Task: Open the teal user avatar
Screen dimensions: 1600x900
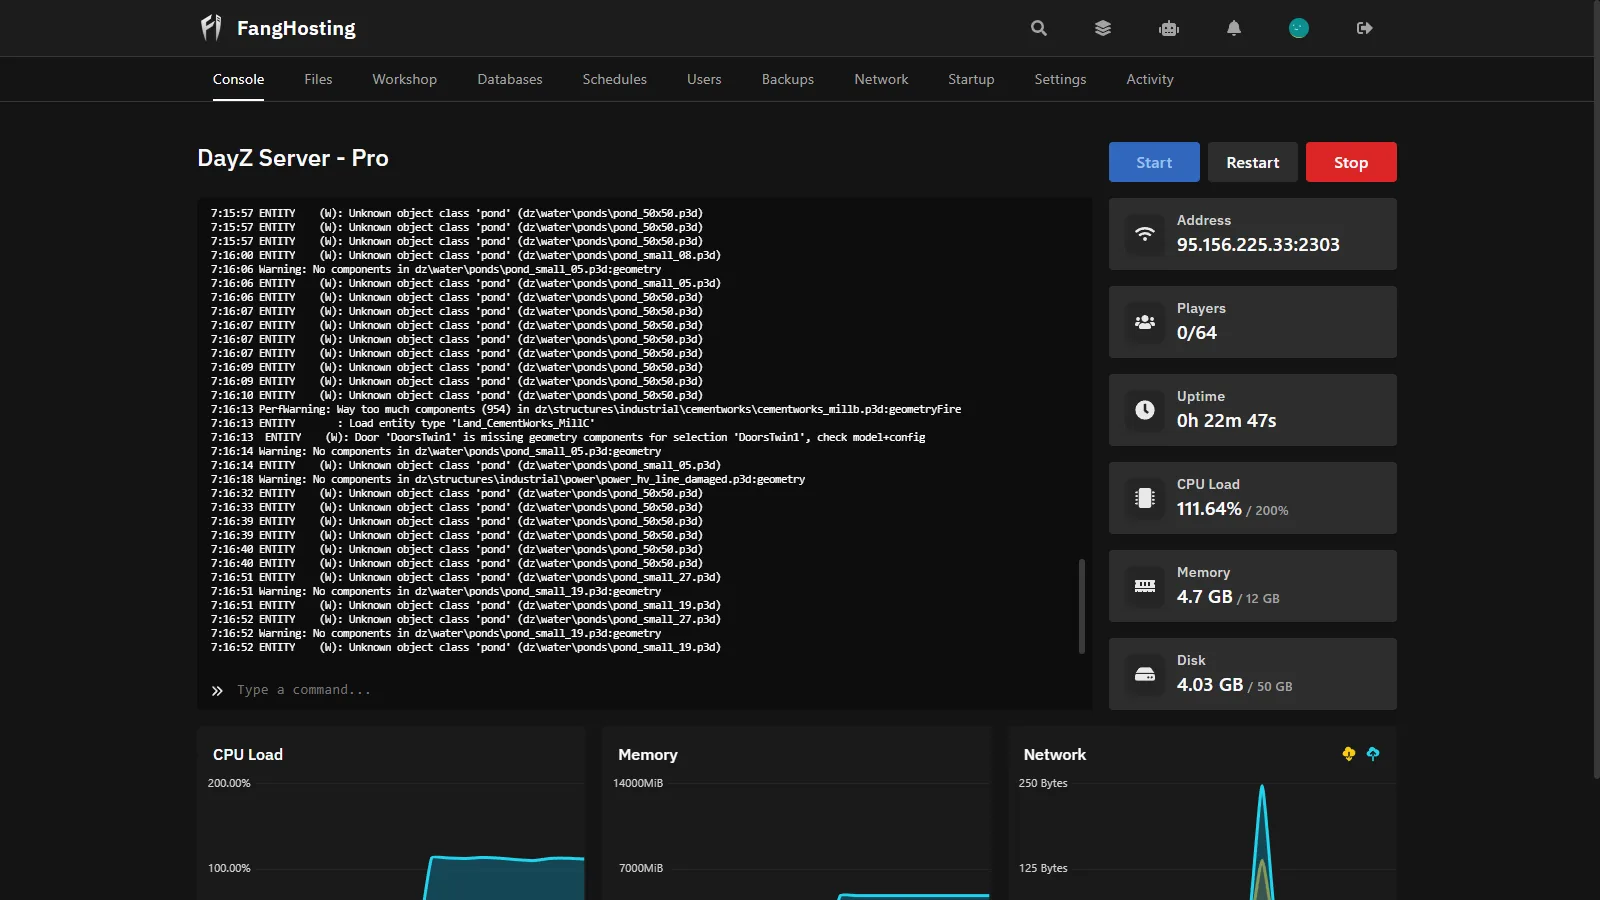Action: (x=1299, y=28)
